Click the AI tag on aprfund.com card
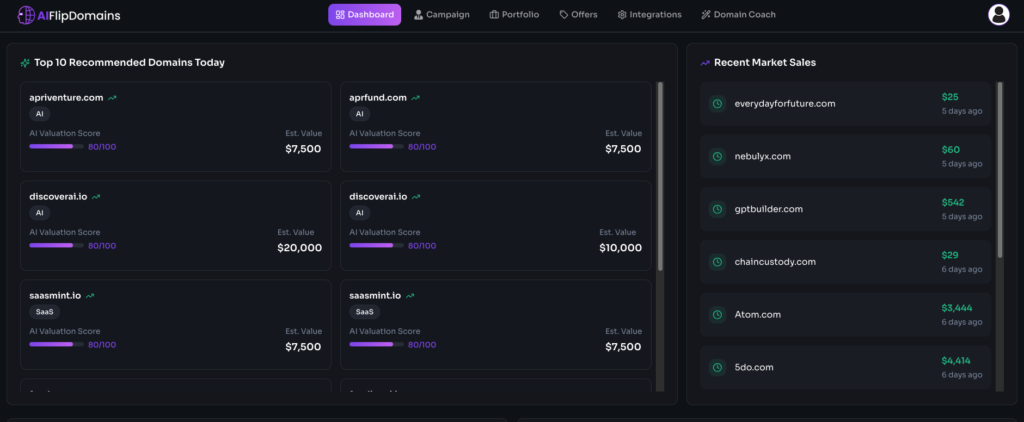The width and height of the screenshot is (1024, 422). [x=359, y=114]
